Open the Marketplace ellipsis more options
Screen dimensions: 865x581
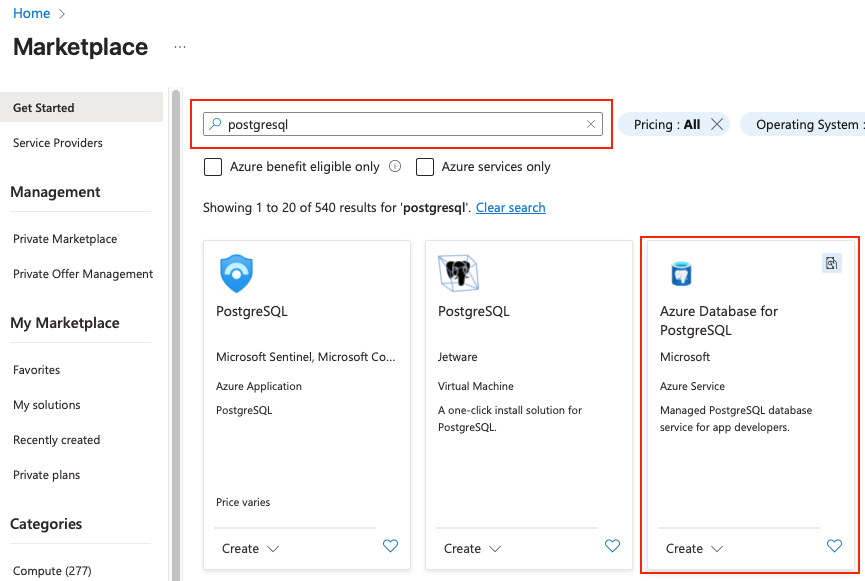point(180,47)
